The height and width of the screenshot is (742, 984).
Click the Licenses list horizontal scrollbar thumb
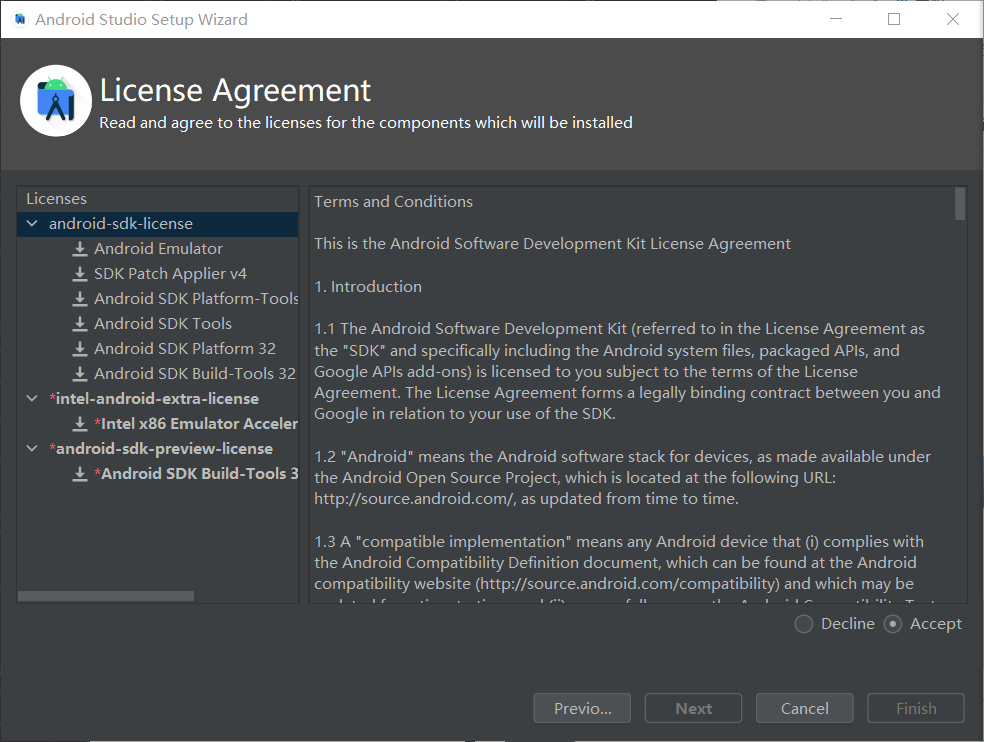click(105, 596)
